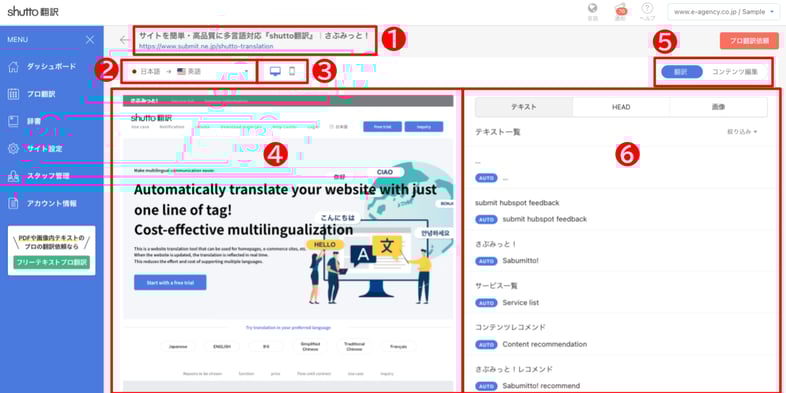The height and width of the screenshot is (393, 786).
Task: Select the コンテンツ編集 mode toggle
Action: click(x=735, y=72)
